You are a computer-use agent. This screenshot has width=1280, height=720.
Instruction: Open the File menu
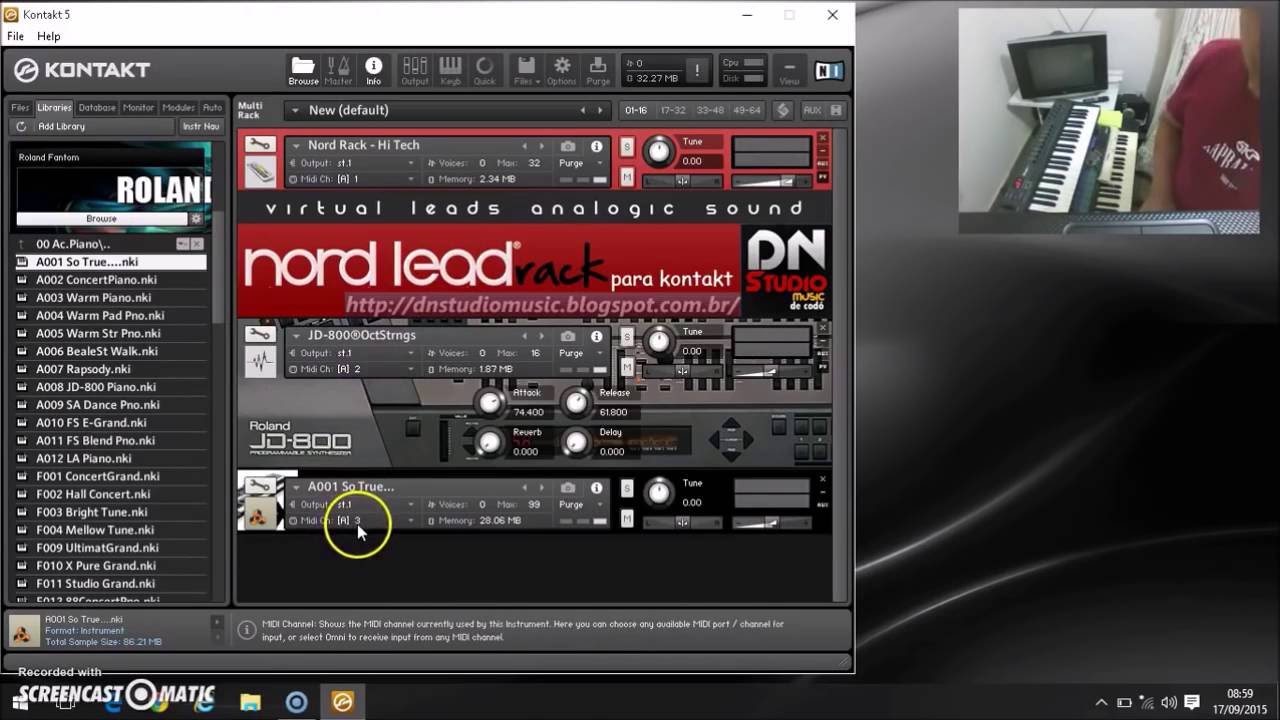[x=15, y=36]
